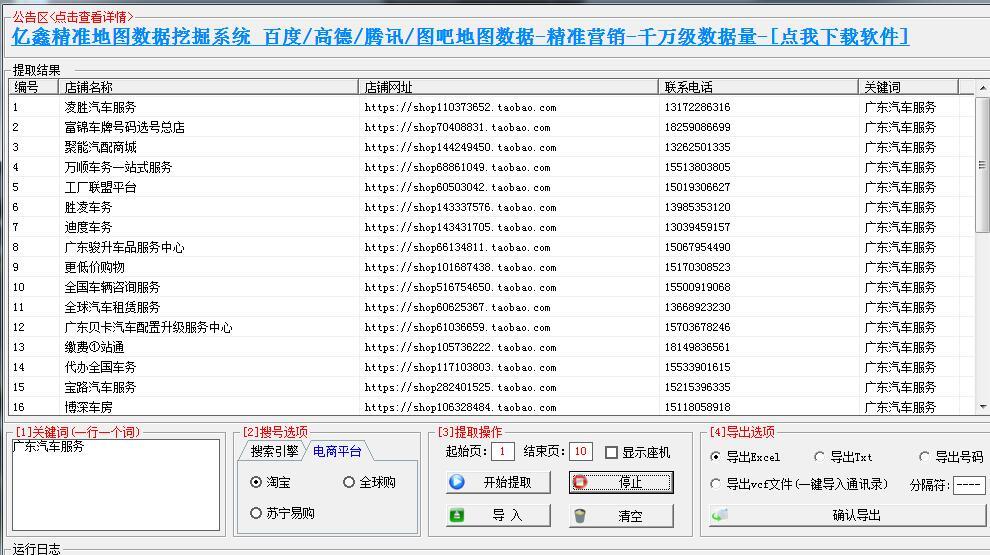
Task: Select the row 广东骏升车品服务中心
Action: point(492,248)
